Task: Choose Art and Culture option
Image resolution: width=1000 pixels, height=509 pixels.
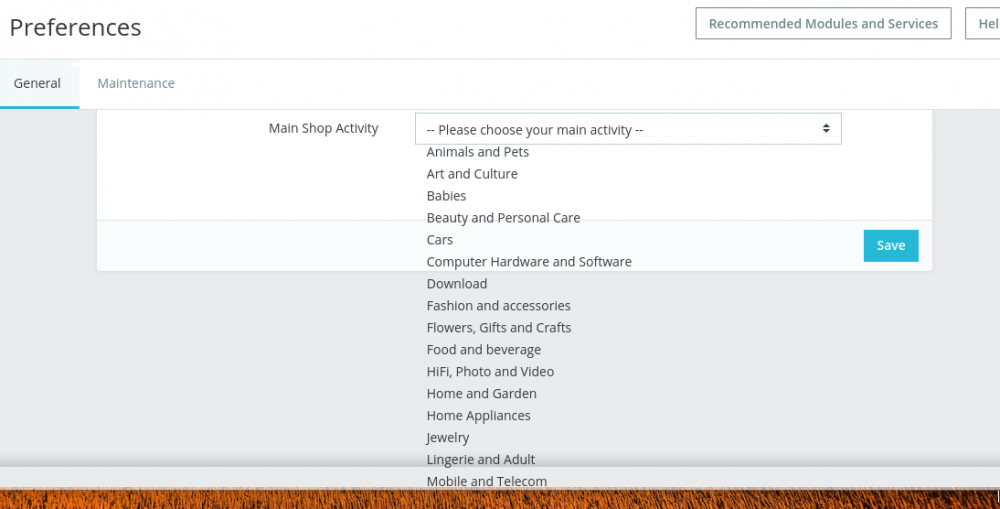Action: [x=472, y=174]
